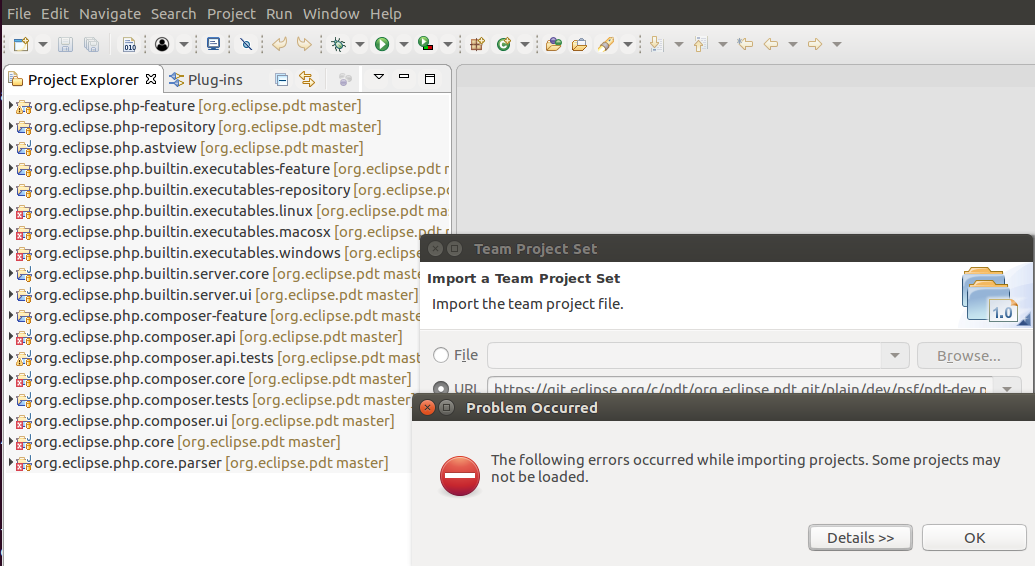Click the Debug bug icon

(339, 44)
